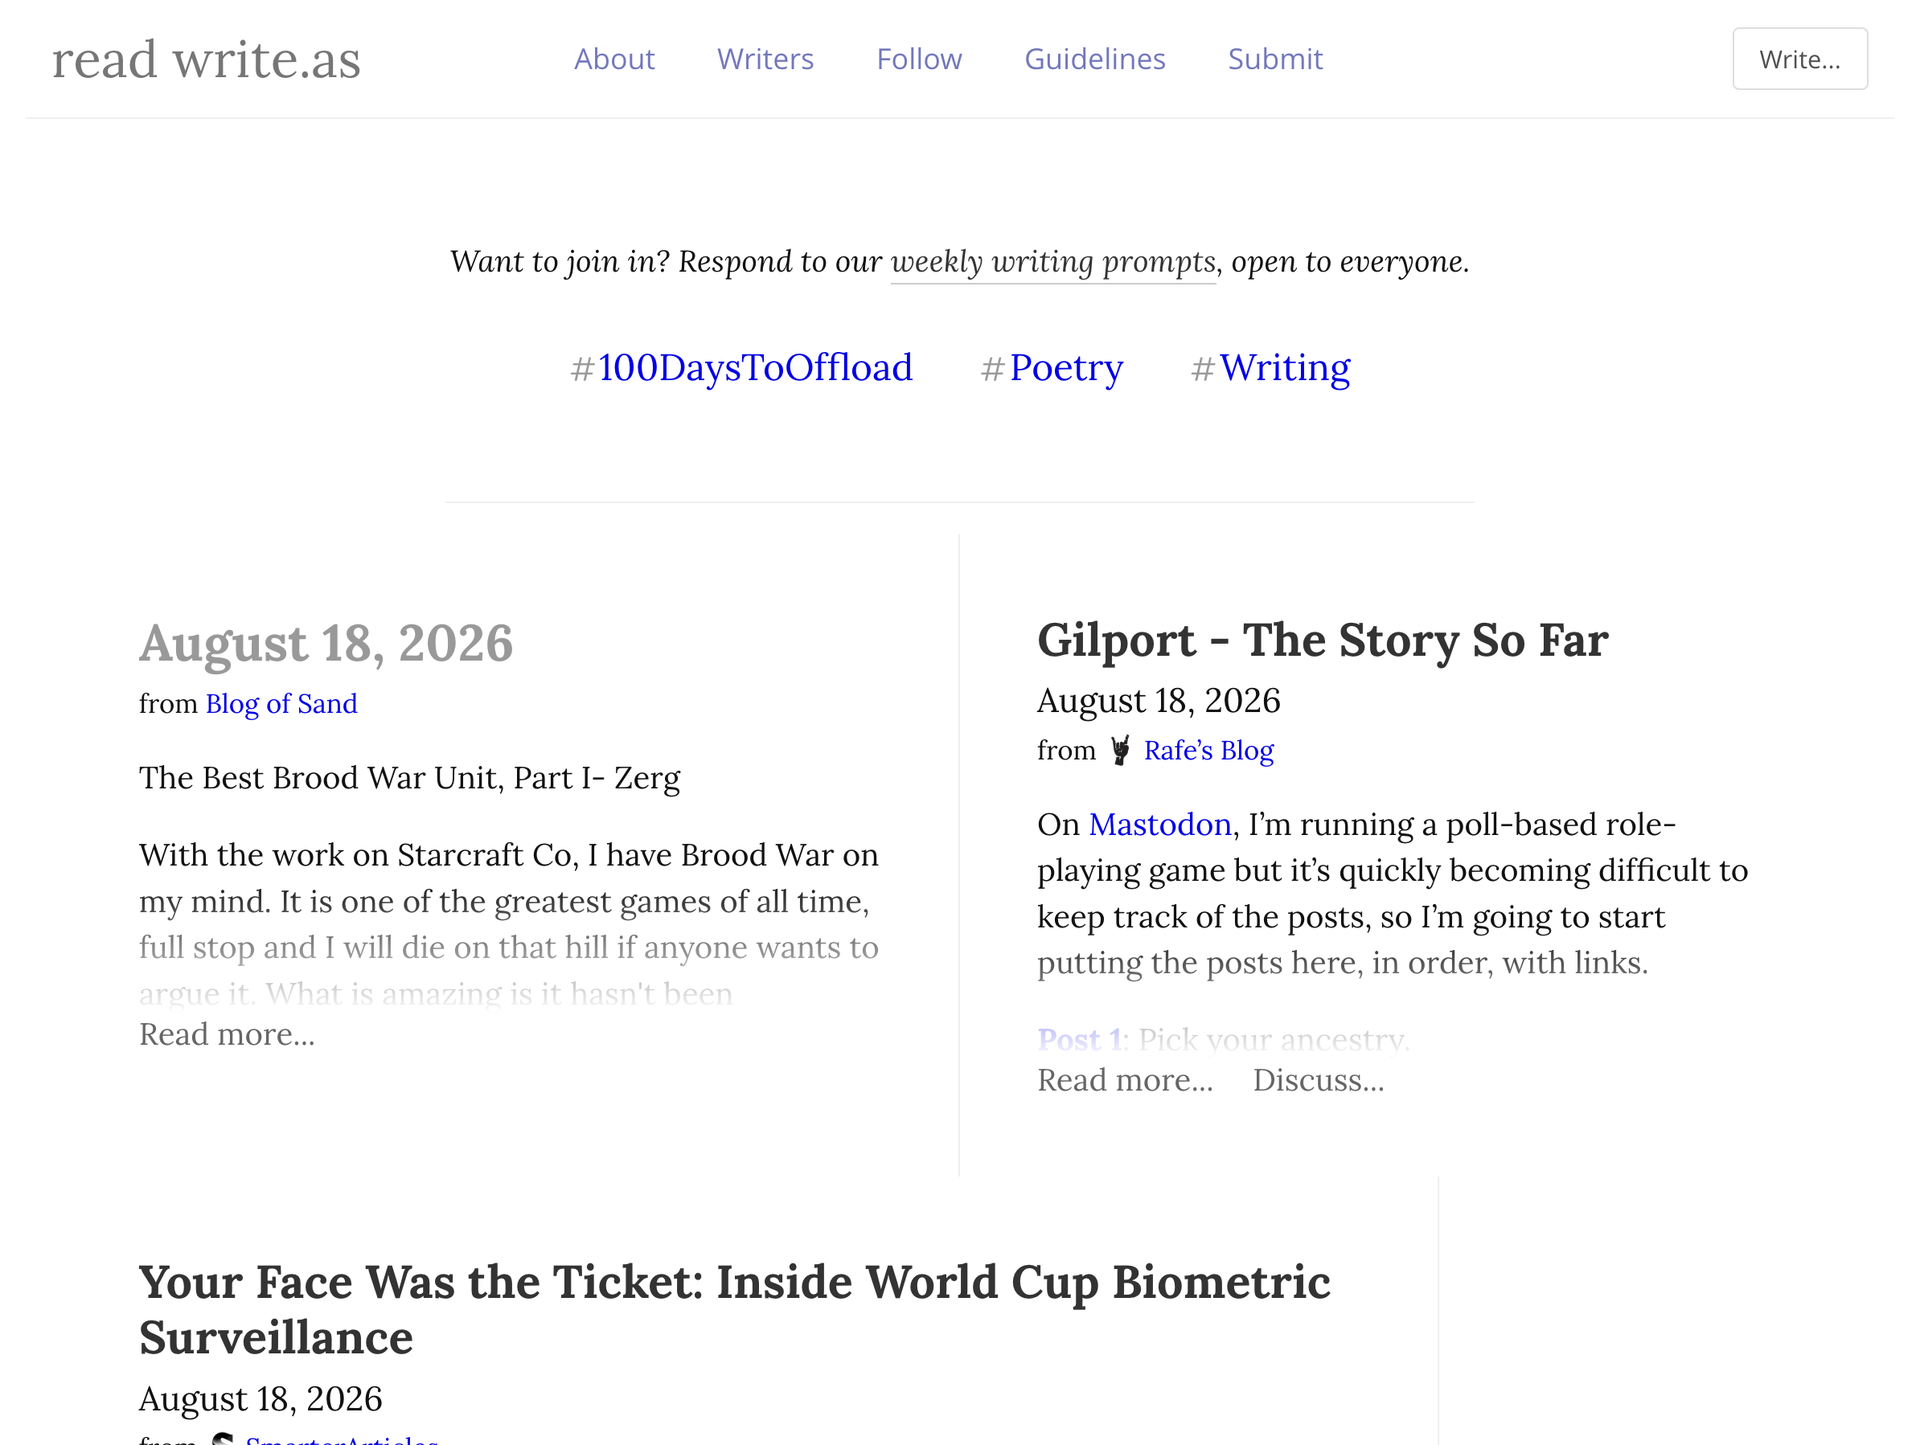Viewport: 1920px width, 1445px height.
Task: Open the Follow menu item
Action: tap(919, 59)
